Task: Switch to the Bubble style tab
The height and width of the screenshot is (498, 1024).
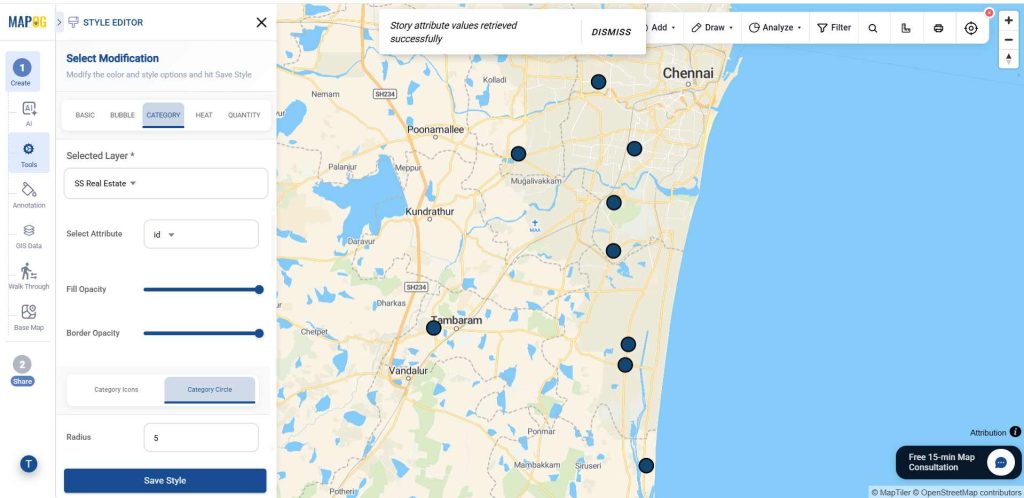Action: point(122,115)
